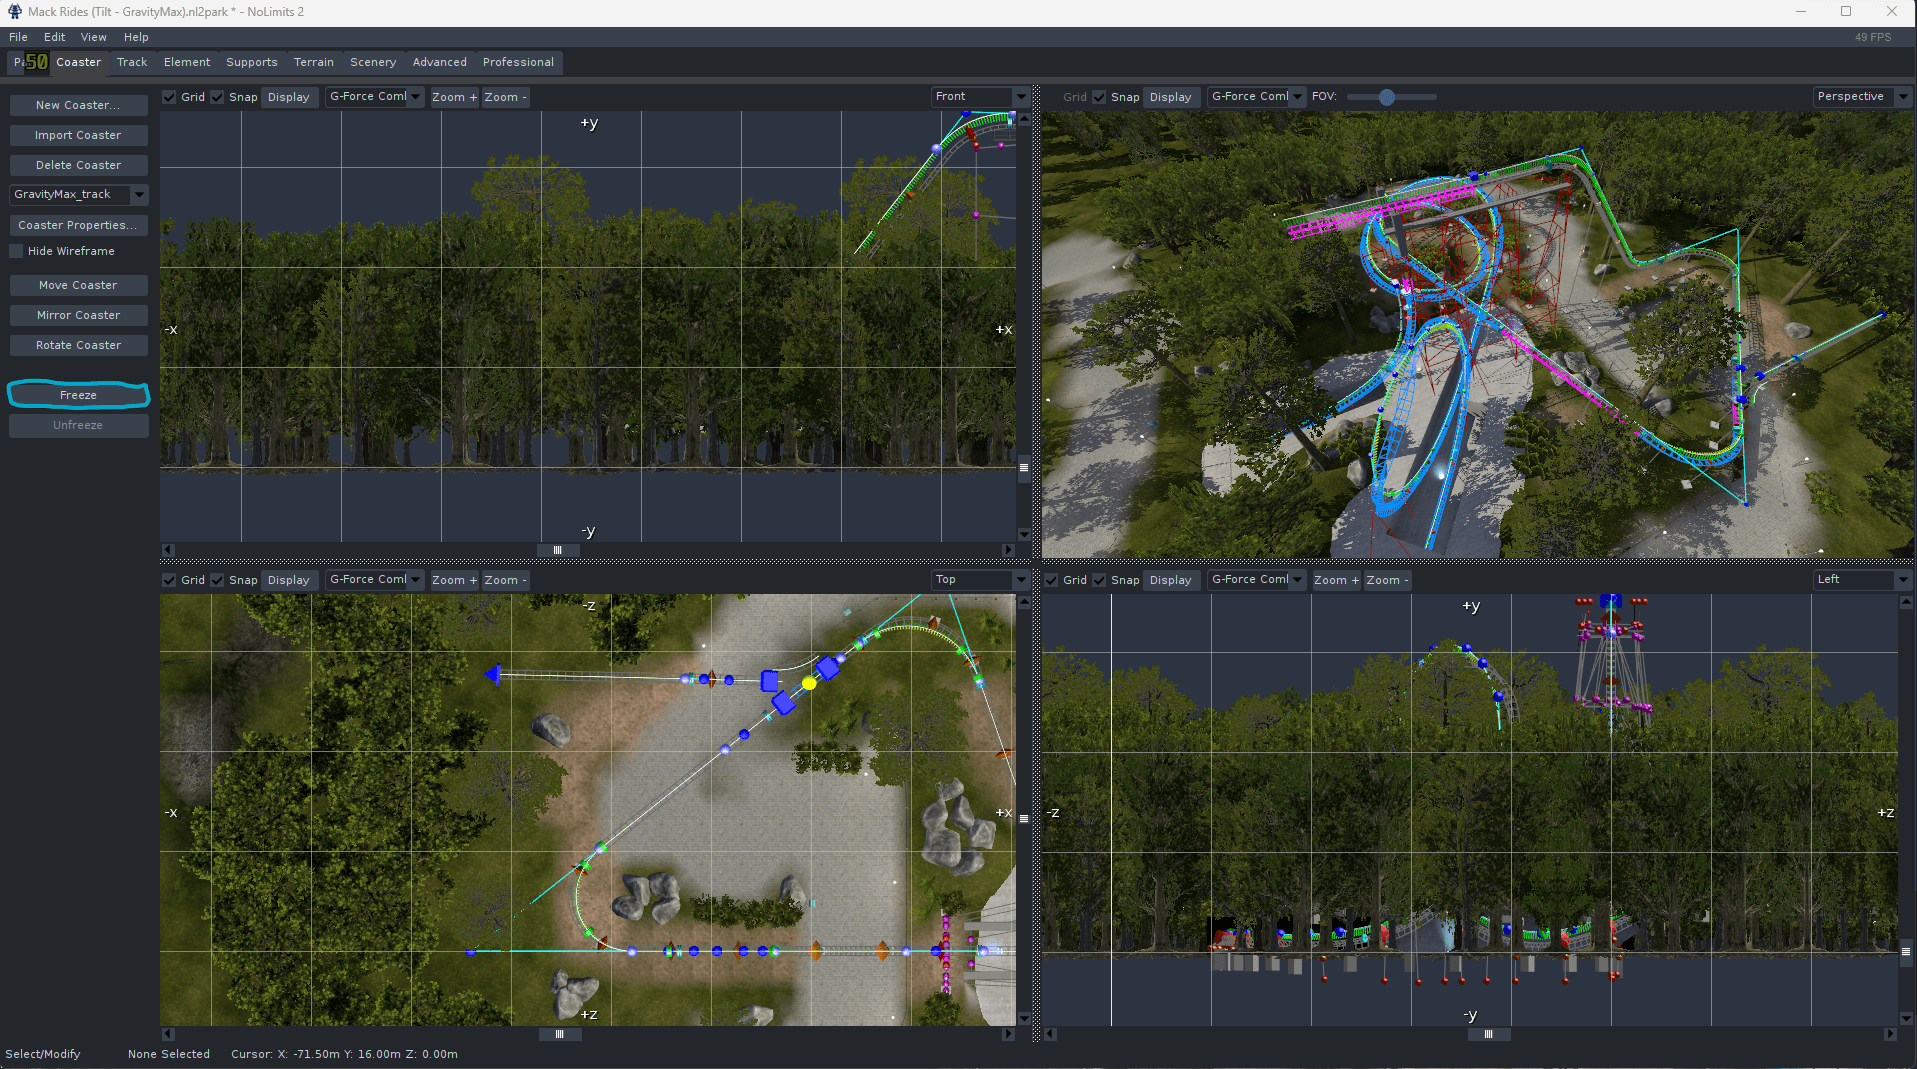The height and width of the screenshot is (1069, 1917).
Task: Toggle the Snap checkbox in the Front view
Action: [217, 97]
